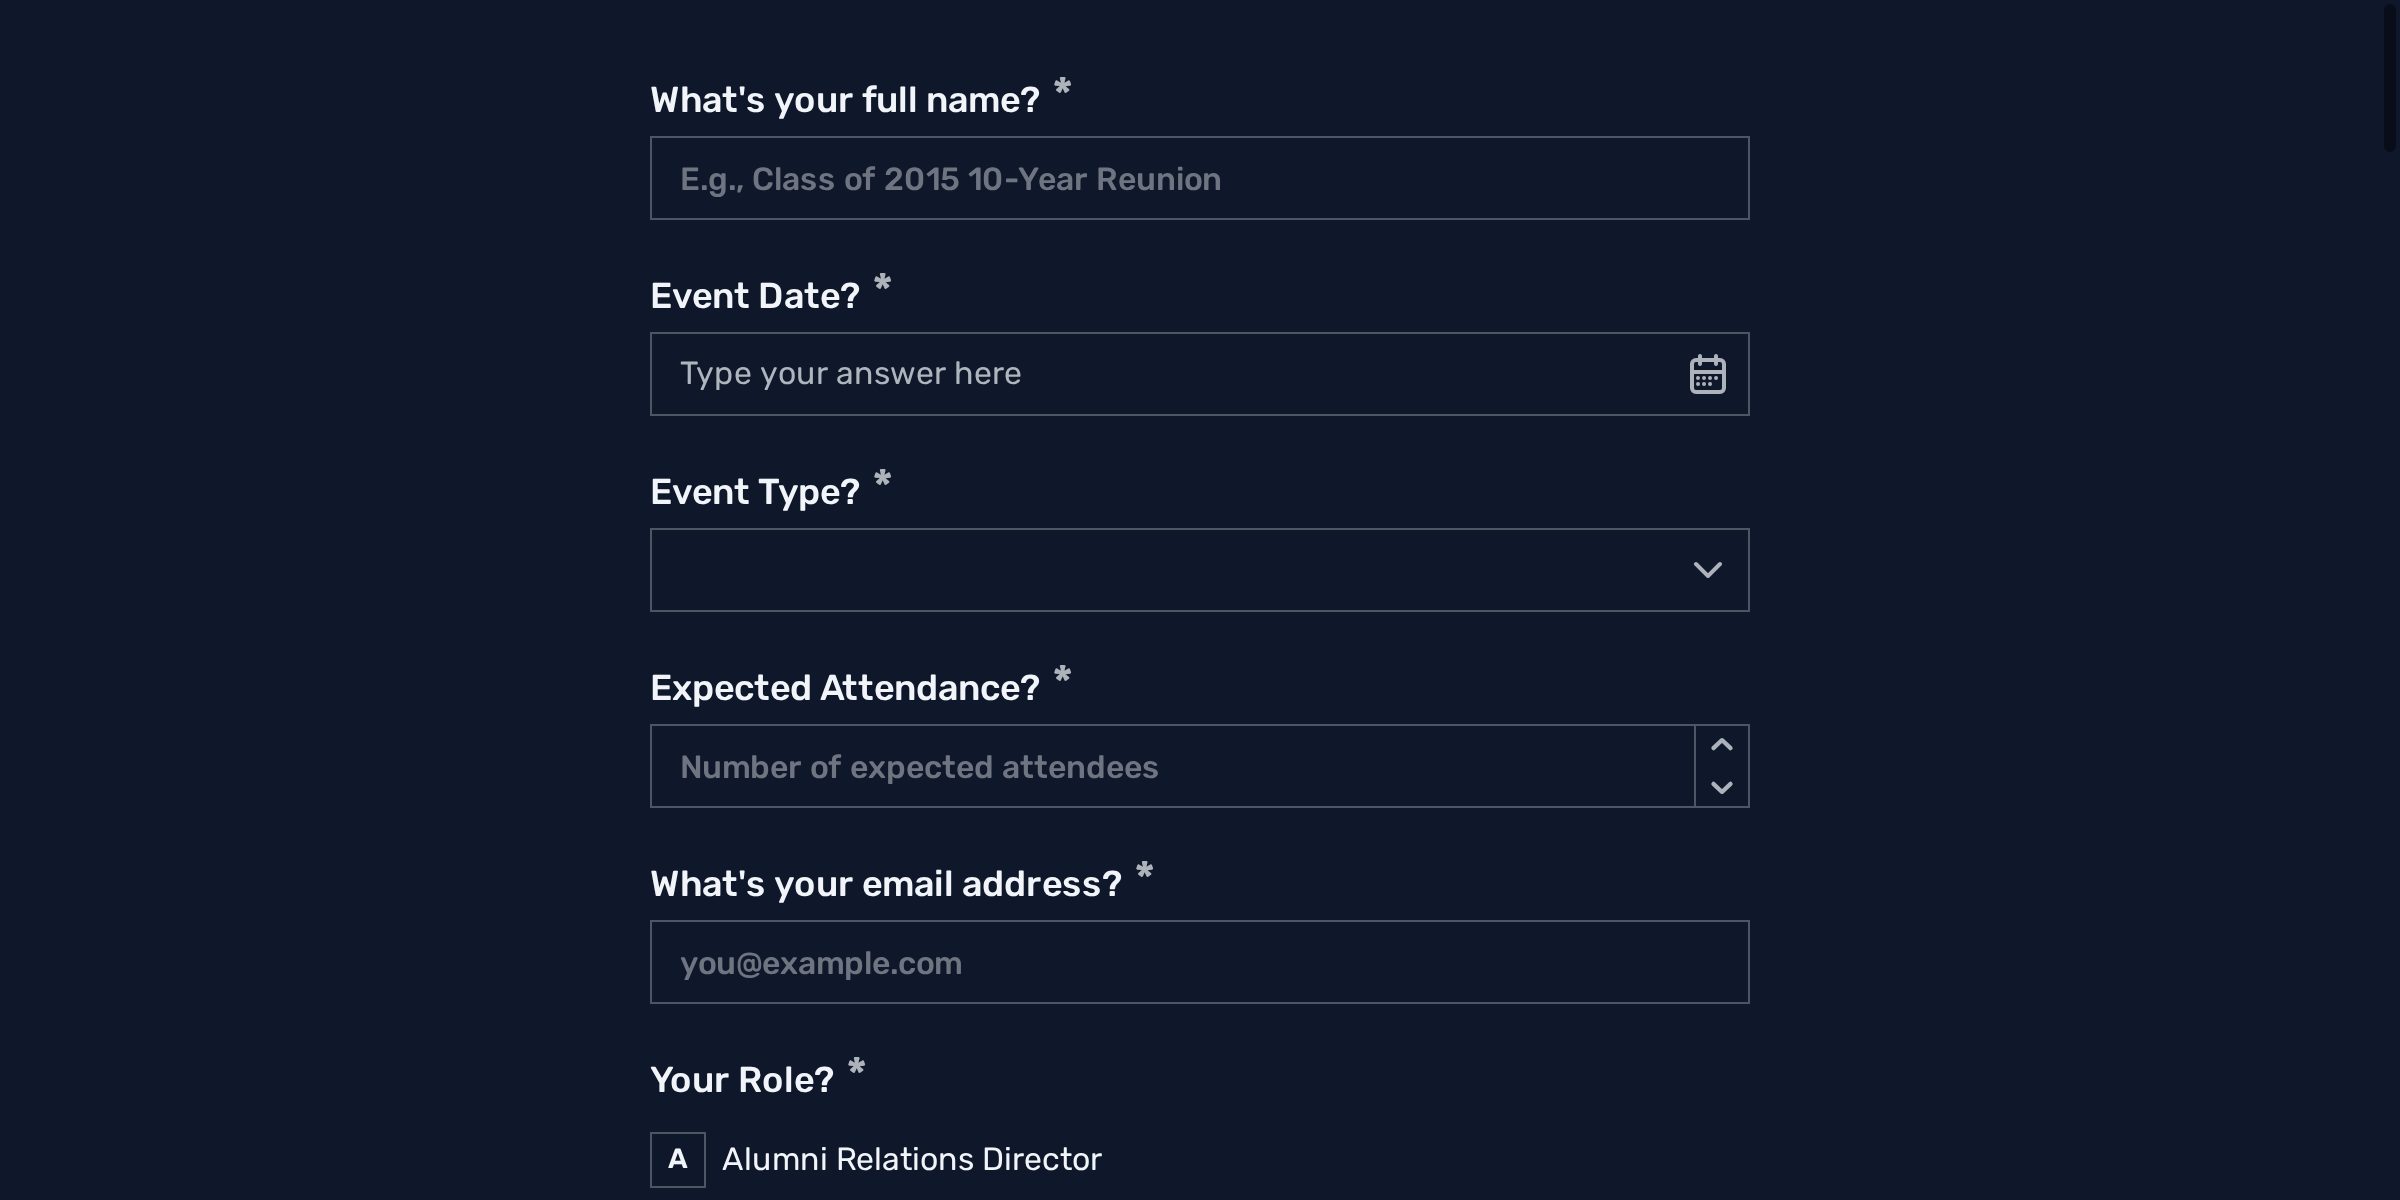2400x1200 pixels.
Task: Click the attendance stepper down arrow
Action: (1721, 790)
